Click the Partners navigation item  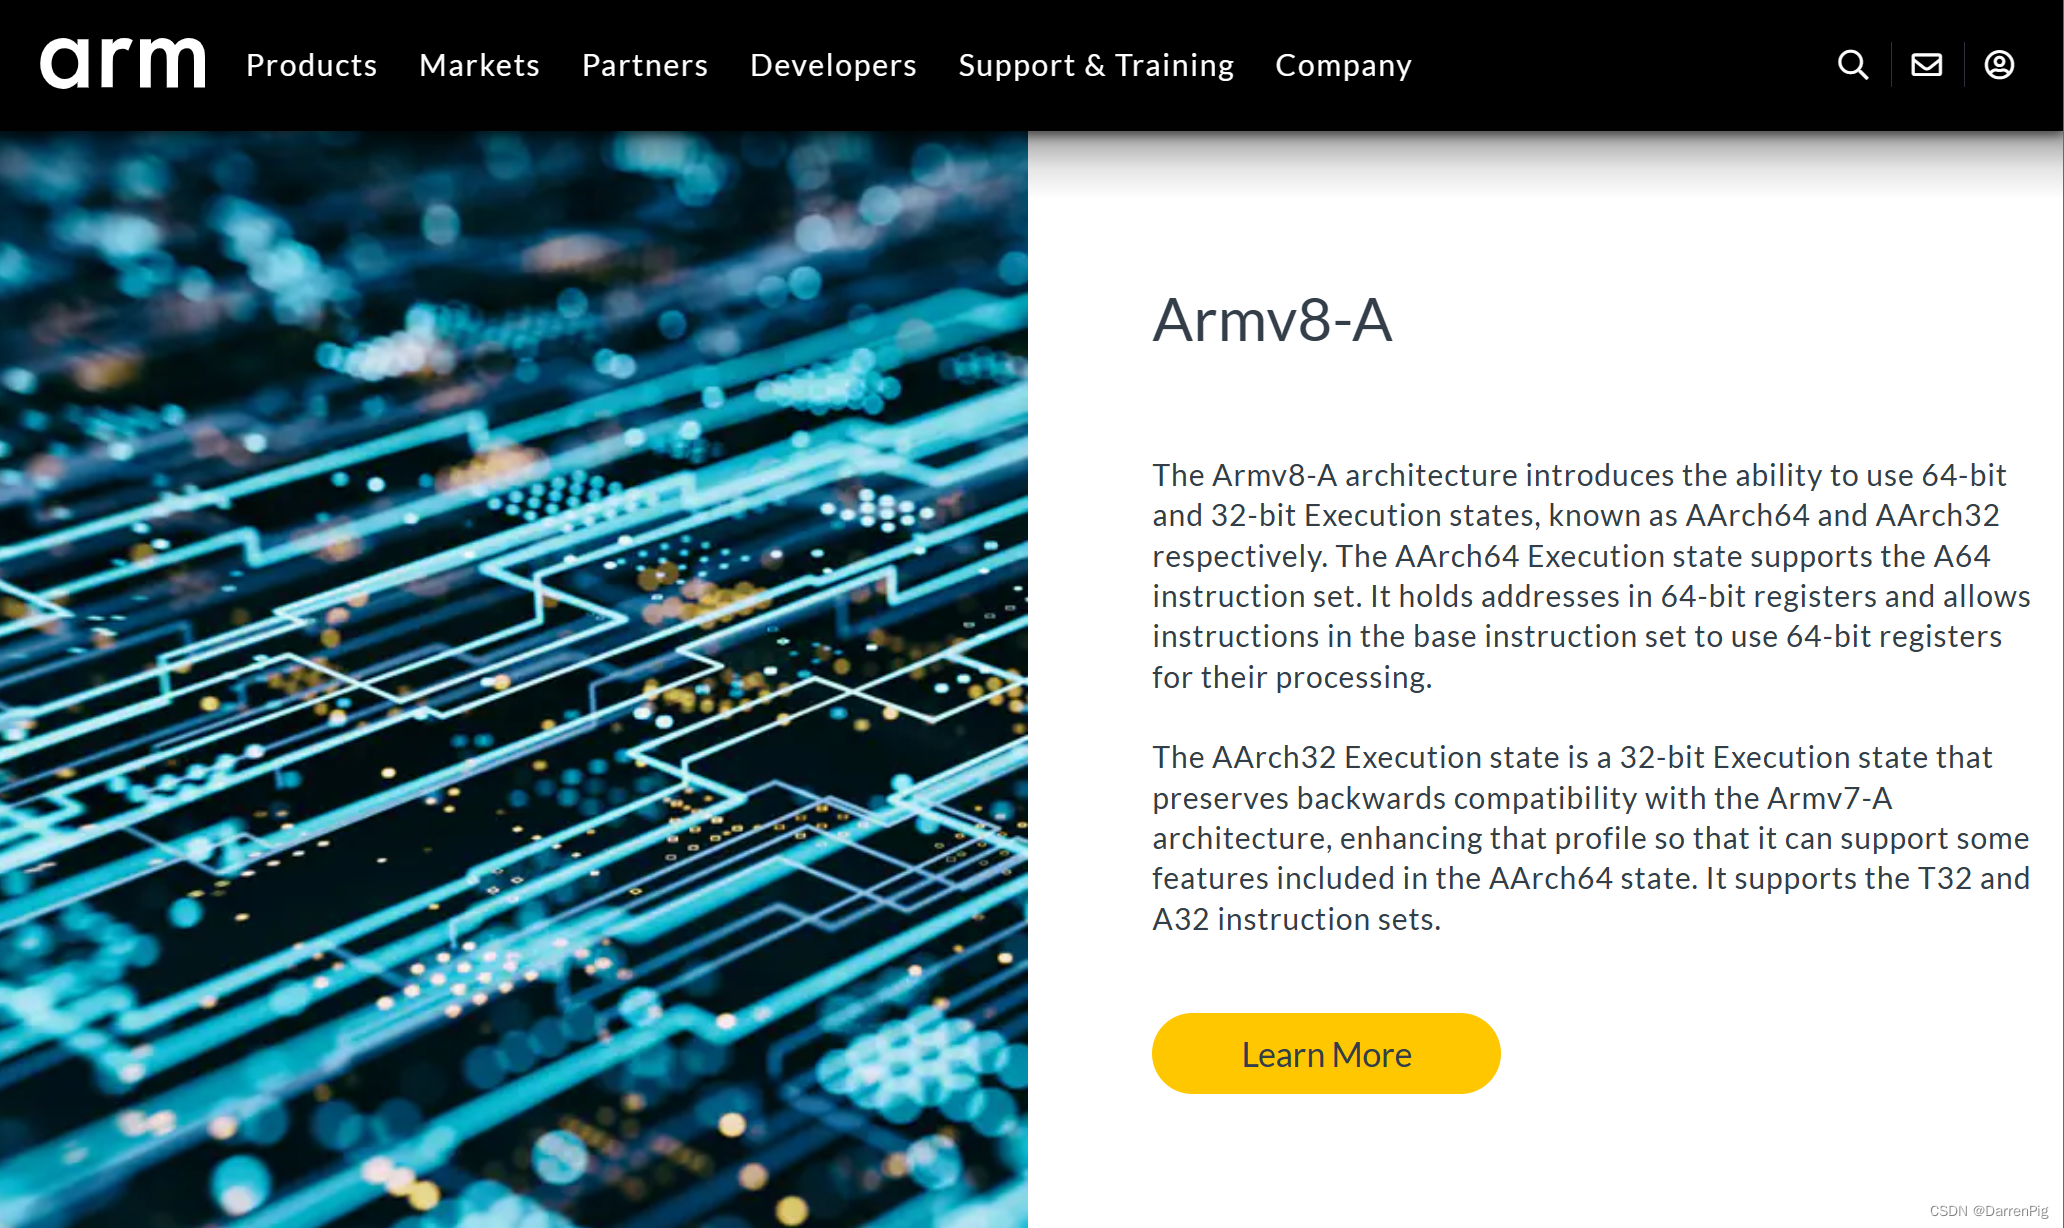(643, 63)
